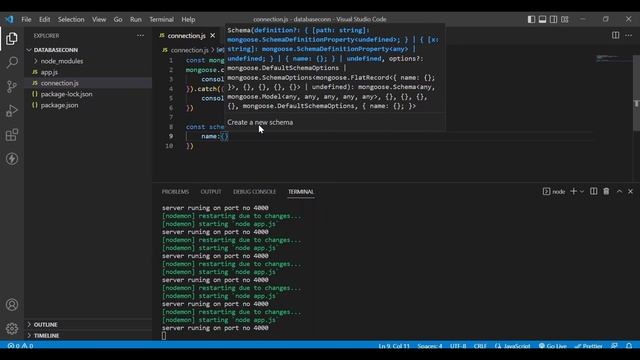Start Go Live server from status bar
This screenshot has height=360, width=640.
pyautogui.click(x=553, y=346)
